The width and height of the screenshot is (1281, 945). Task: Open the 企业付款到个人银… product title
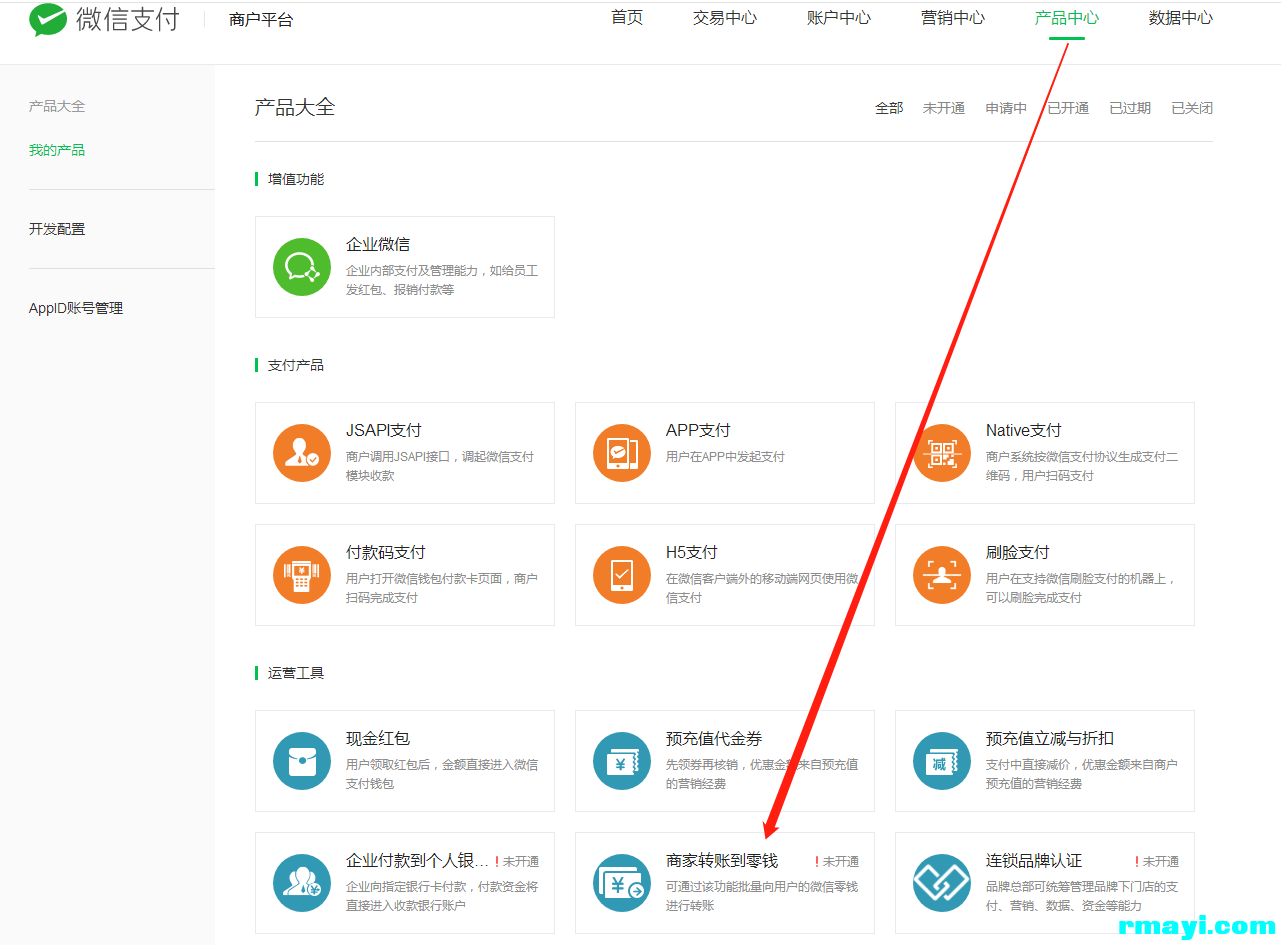(418, 860)
